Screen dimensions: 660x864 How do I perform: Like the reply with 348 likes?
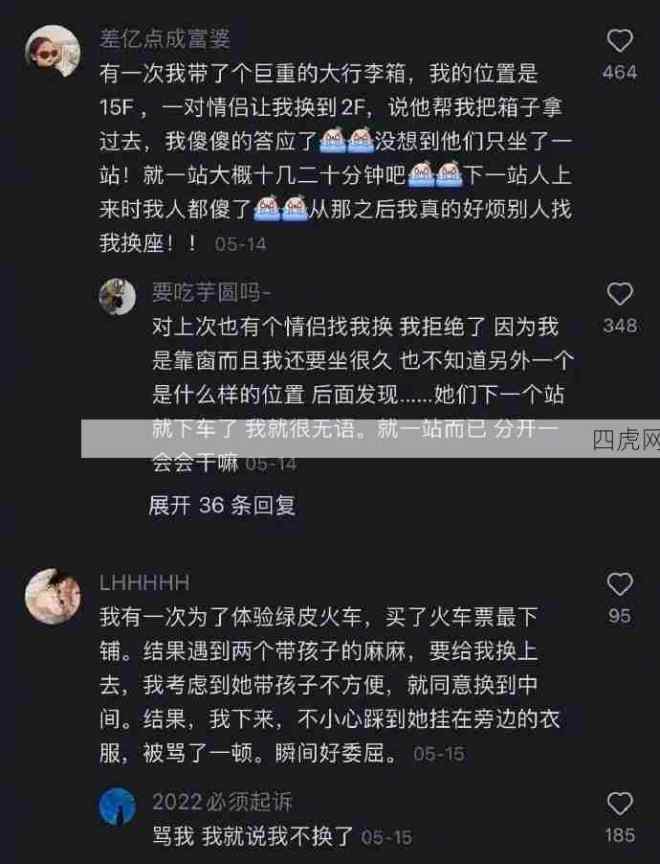620,294
